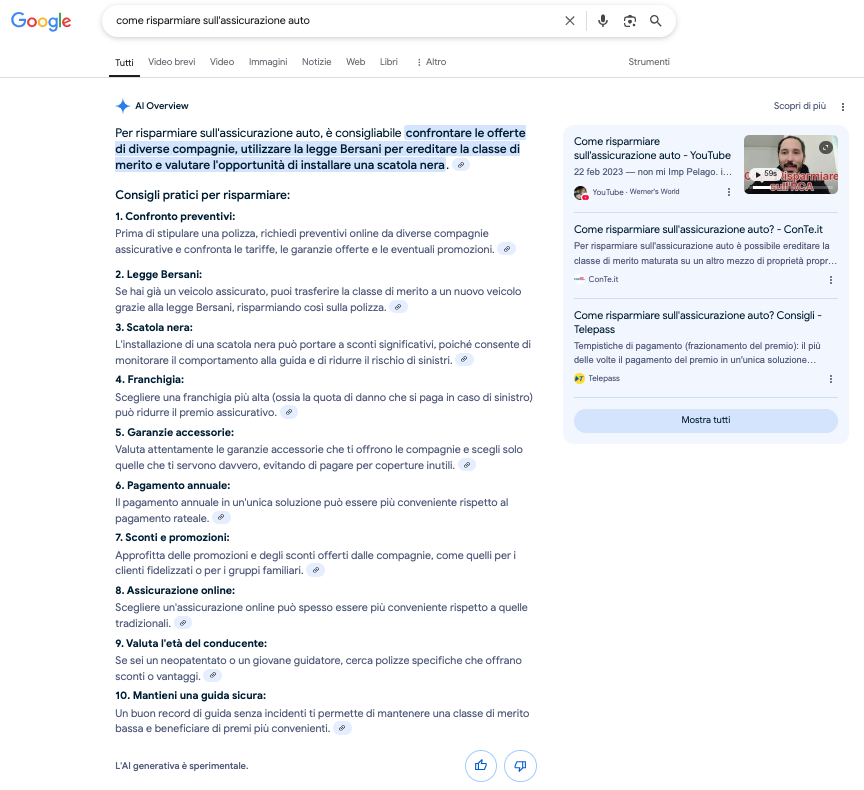Open the options menu for the Telepass result

[x=830, y=379]
